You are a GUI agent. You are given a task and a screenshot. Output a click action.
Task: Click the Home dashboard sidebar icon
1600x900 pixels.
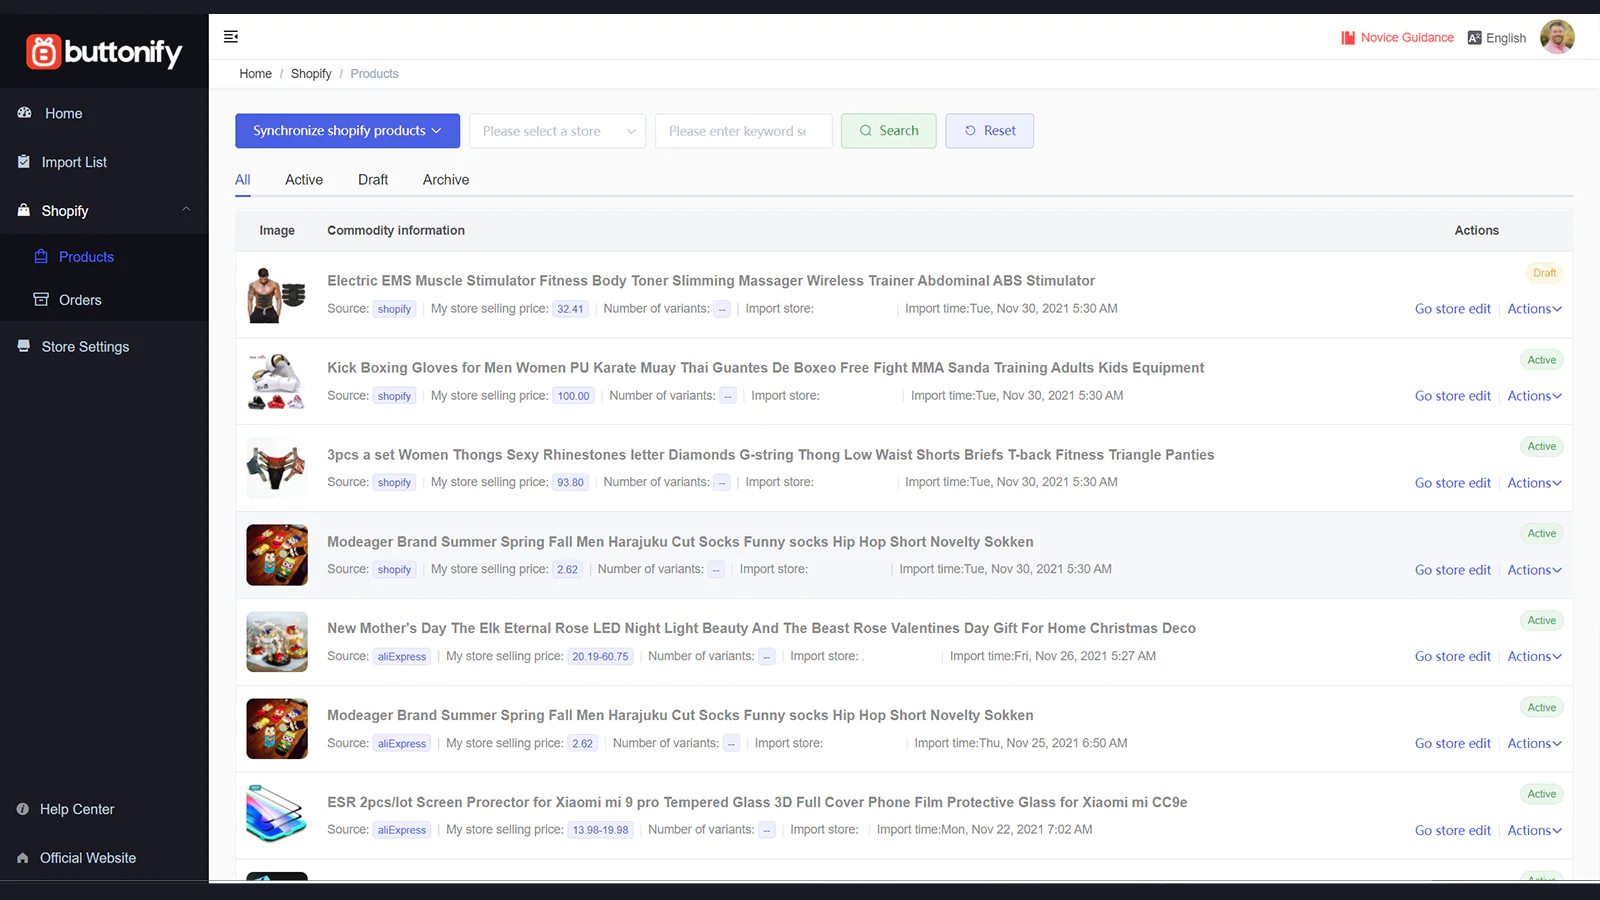click(x=24, y=113)
